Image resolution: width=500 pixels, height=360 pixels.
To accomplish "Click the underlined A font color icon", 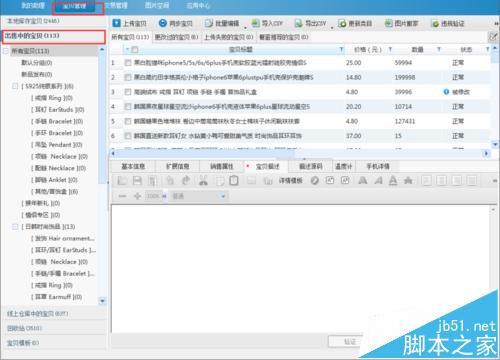I will coord(393,181).
